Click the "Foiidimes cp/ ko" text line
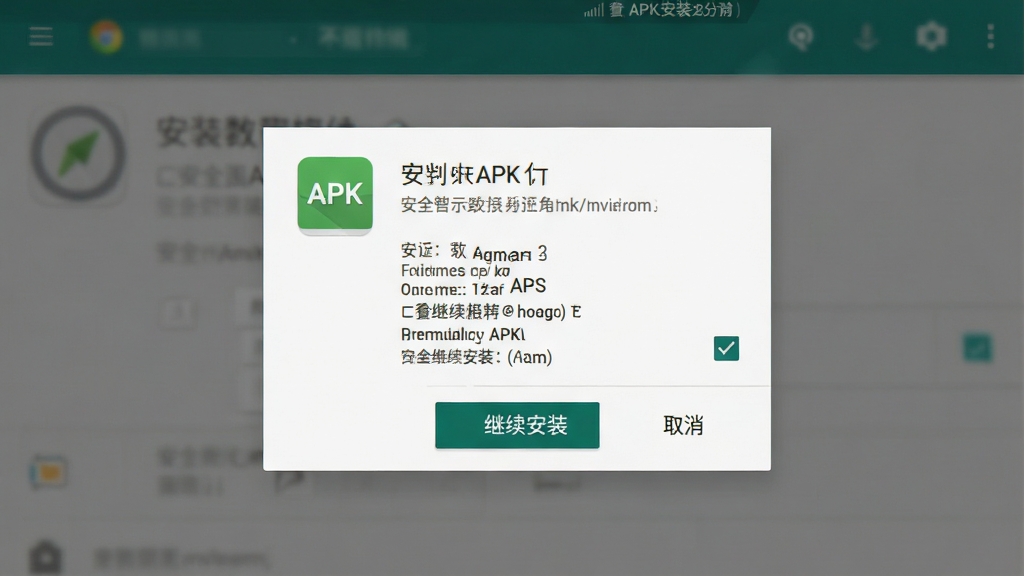Screen dimensions: 1024x576 coord(455,270)
